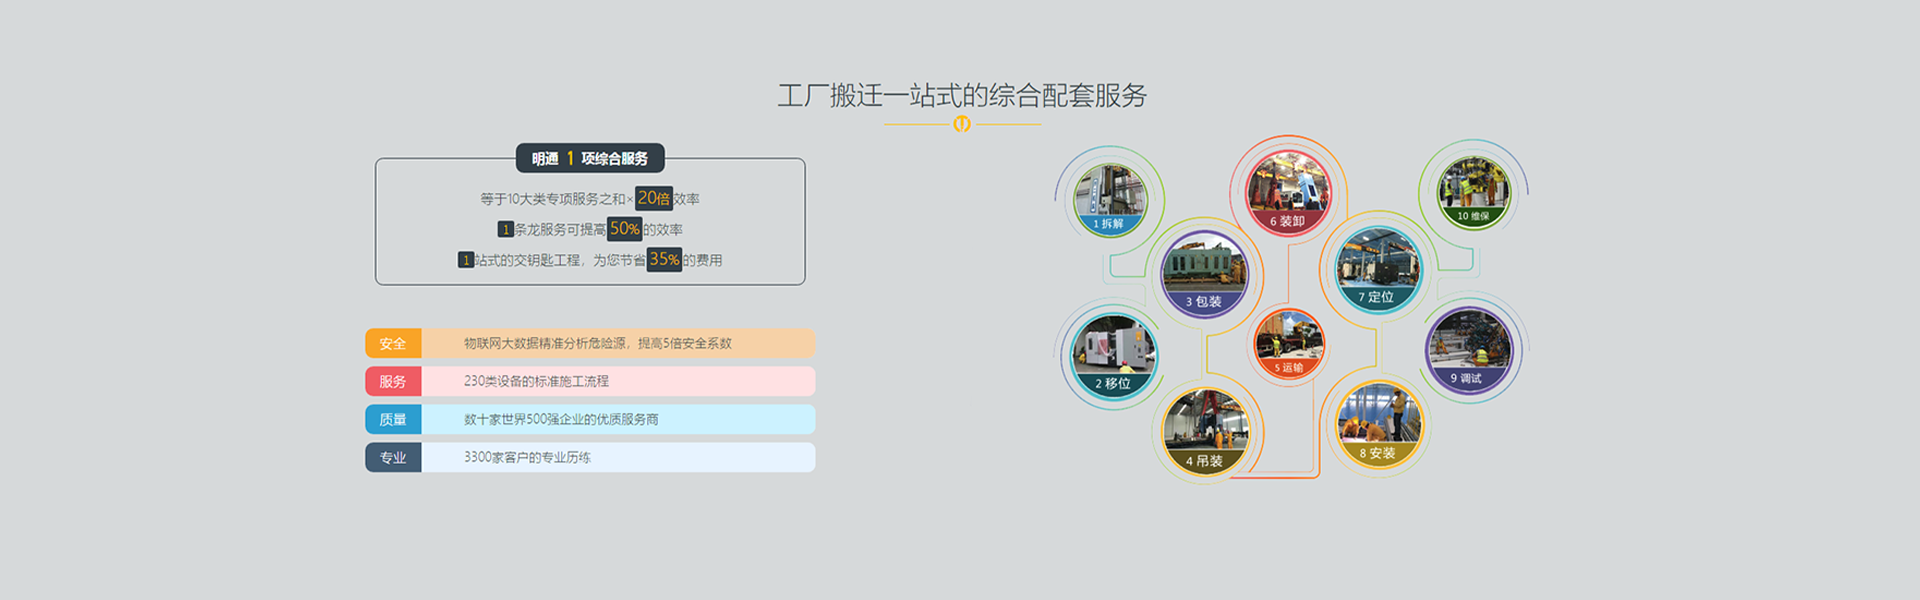Open the 3 包装 circle image
Viewport: 1920px width, 600px height.
tap(1204, 274)
